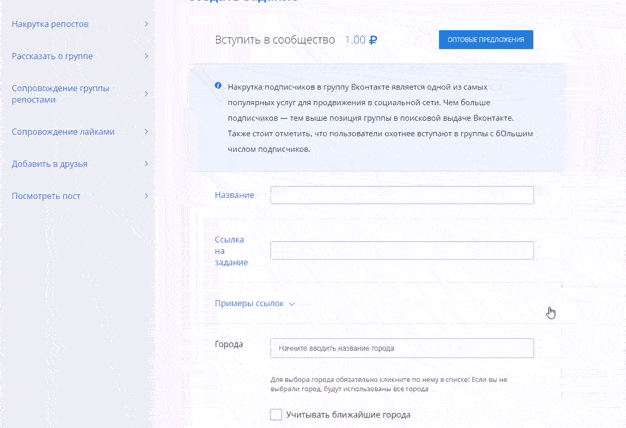The height and width of the screenshot is (428, 626).
Task: Click arrow icon beside Накрутка репостов
Action: pos(146,23)
